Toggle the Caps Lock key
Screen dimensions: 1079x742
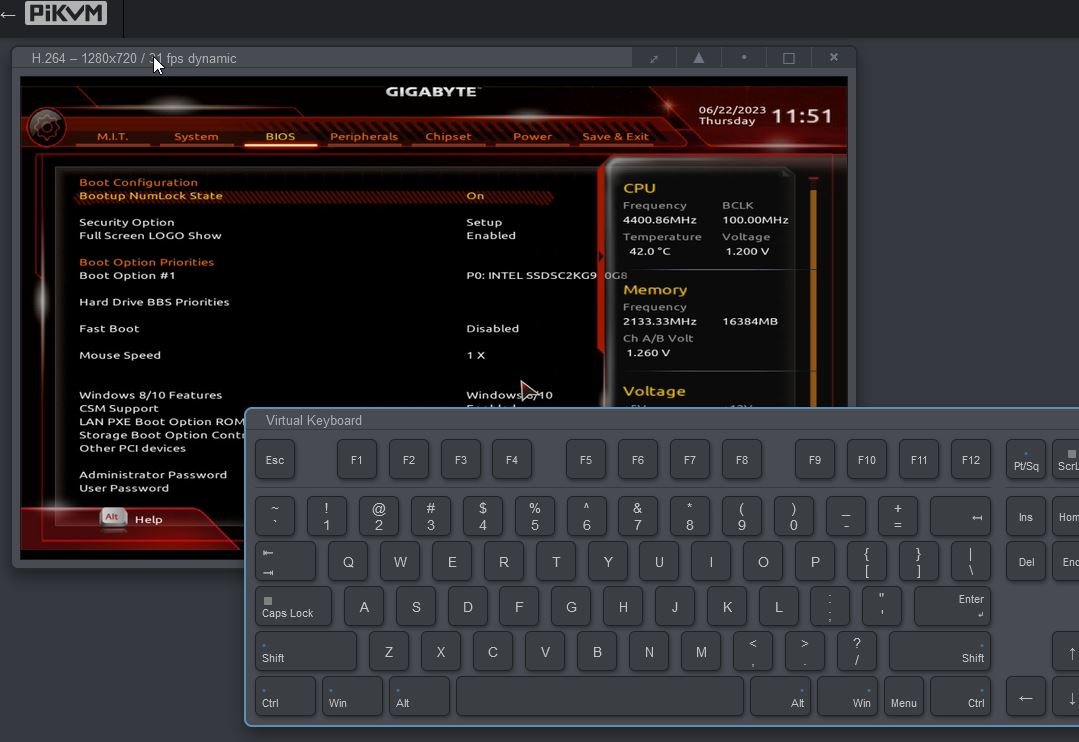coord(293,606)
